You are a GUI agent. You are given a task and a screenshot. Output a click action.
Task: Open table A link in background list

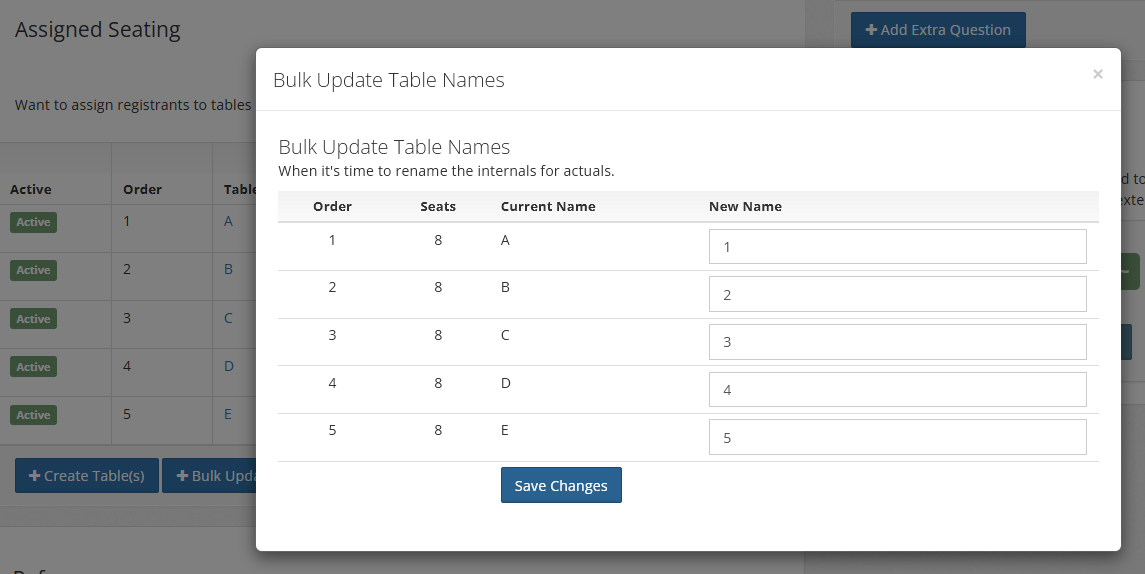click(229, 221)
